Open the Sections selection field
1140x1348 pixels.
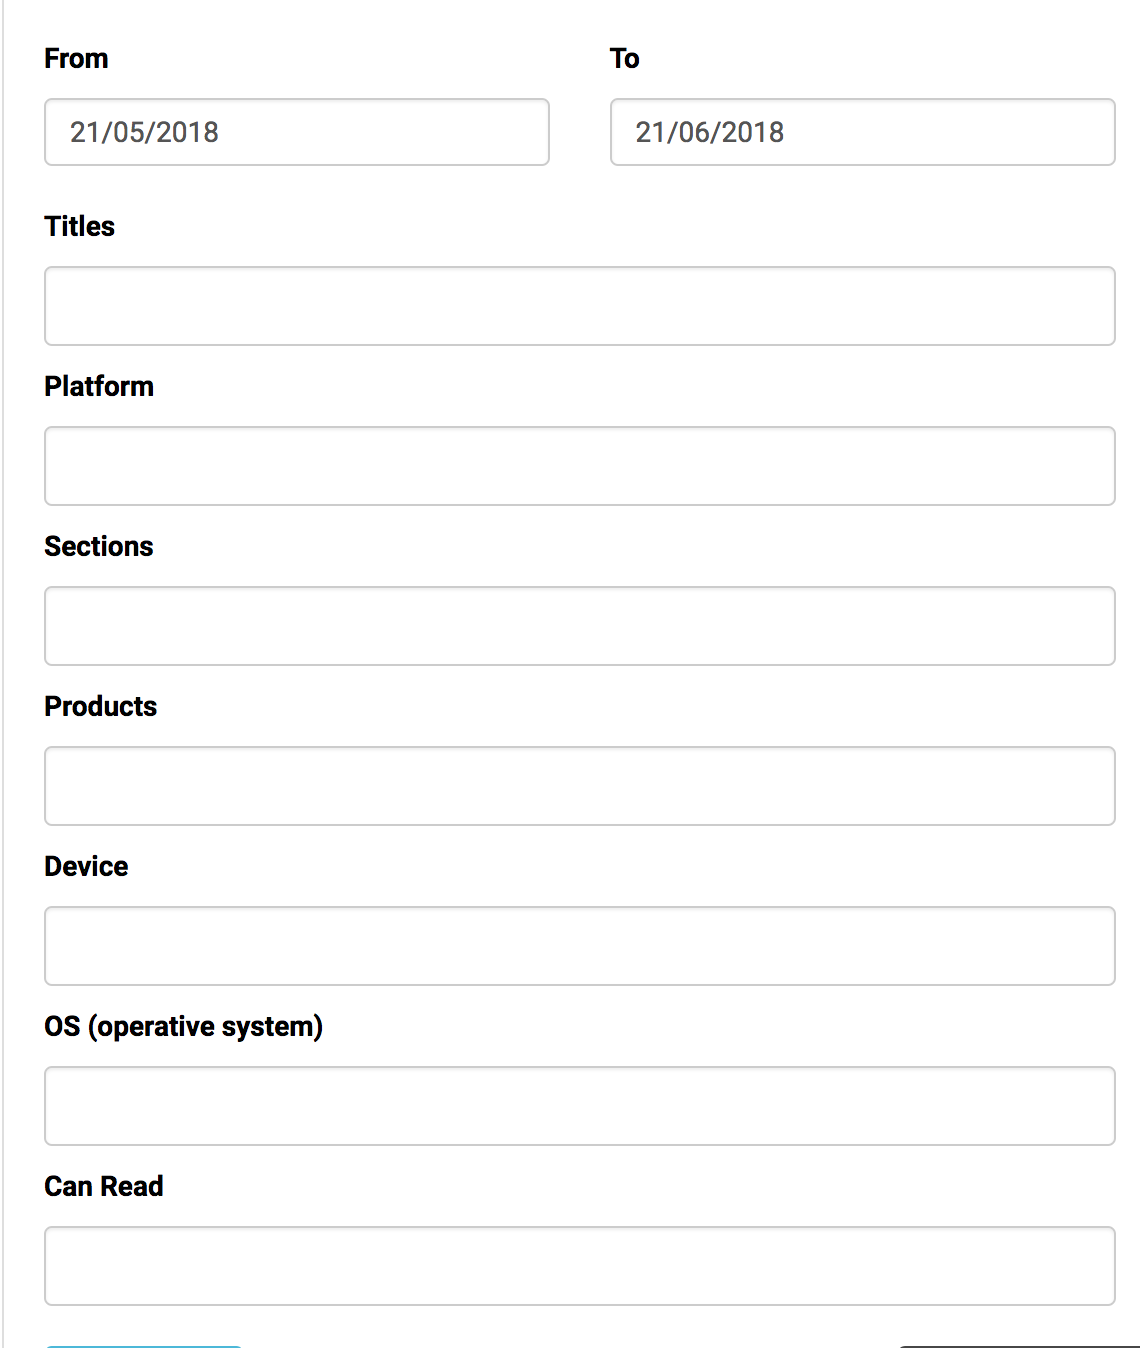click(579, 626)
